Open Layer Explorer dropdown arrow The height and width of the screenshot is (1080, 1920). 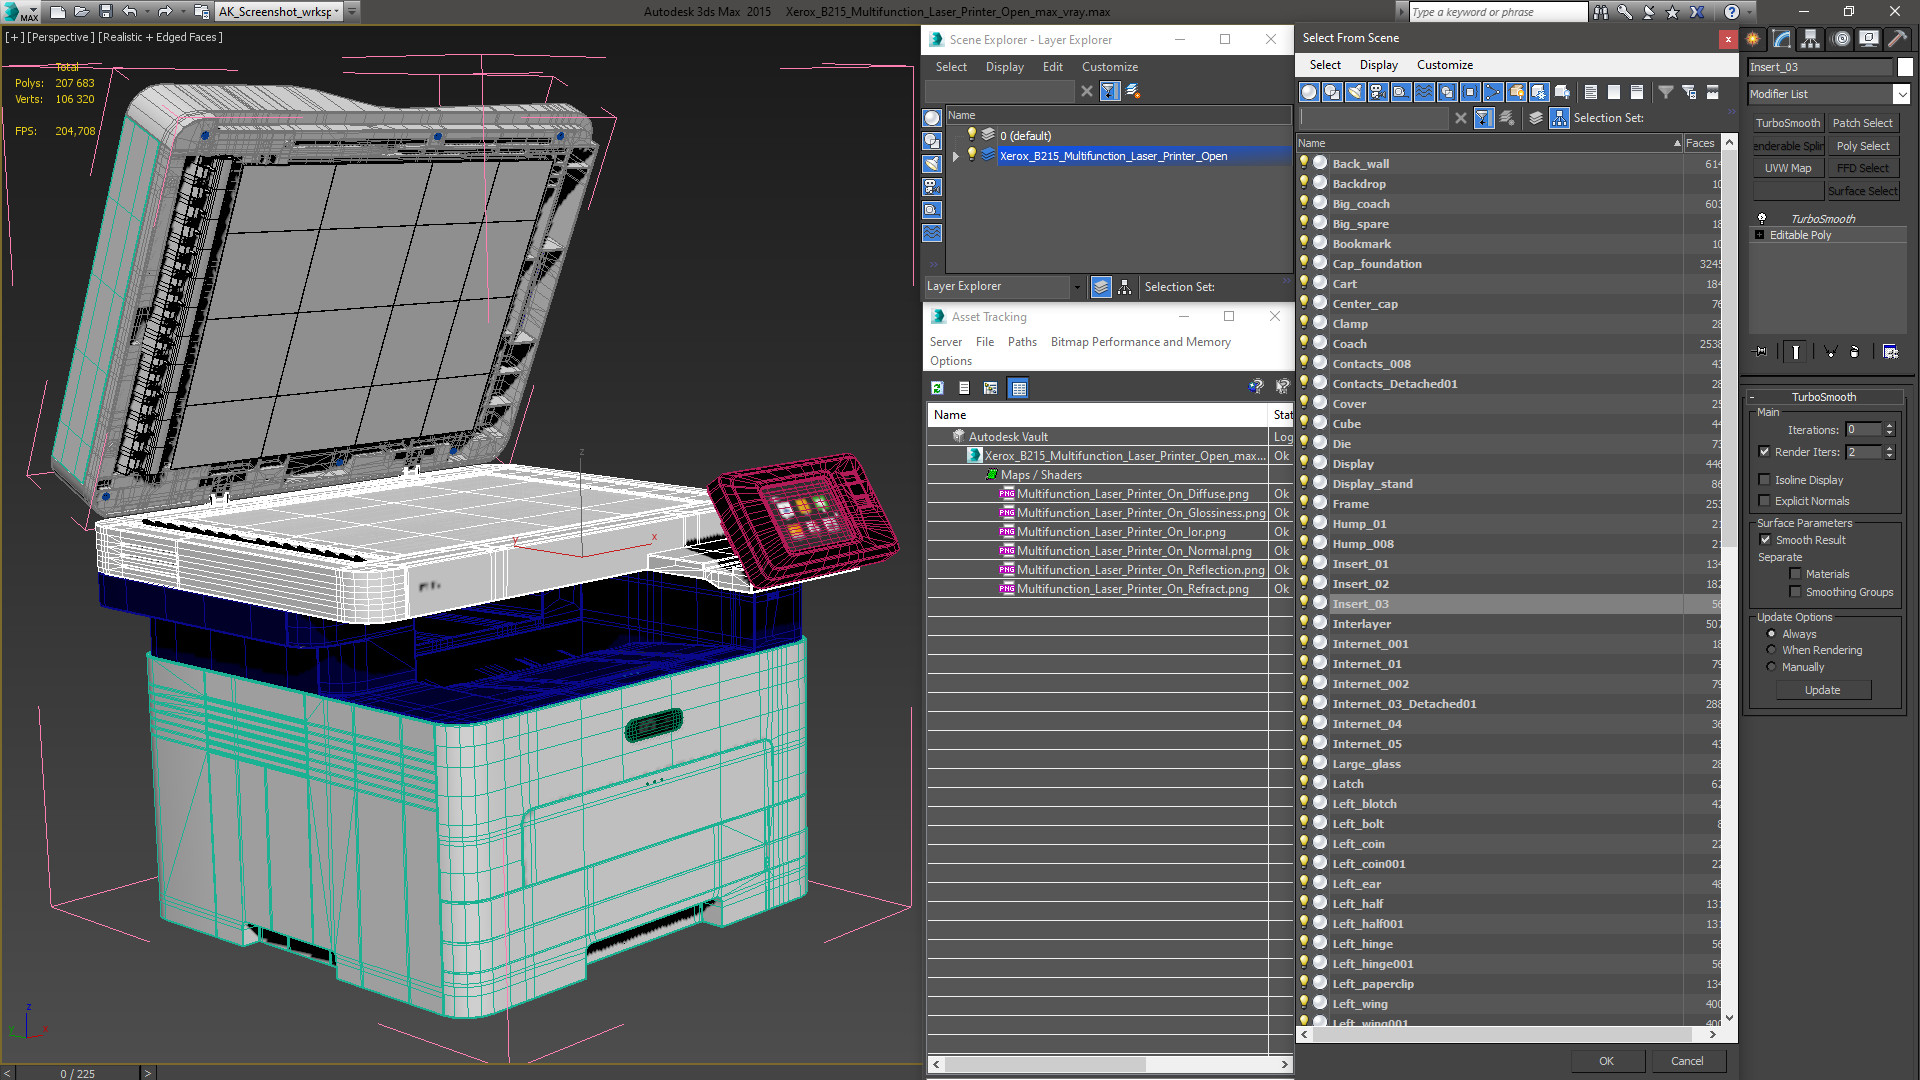(1077, 287)
